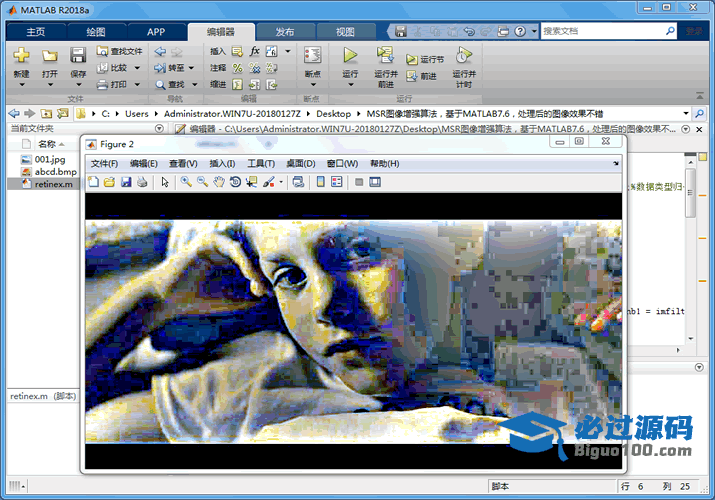The width and height of the screenshot is (715, 500).
Task: Select 001.jpg in the Current Folder panel
Action: [x=44, y=160]
